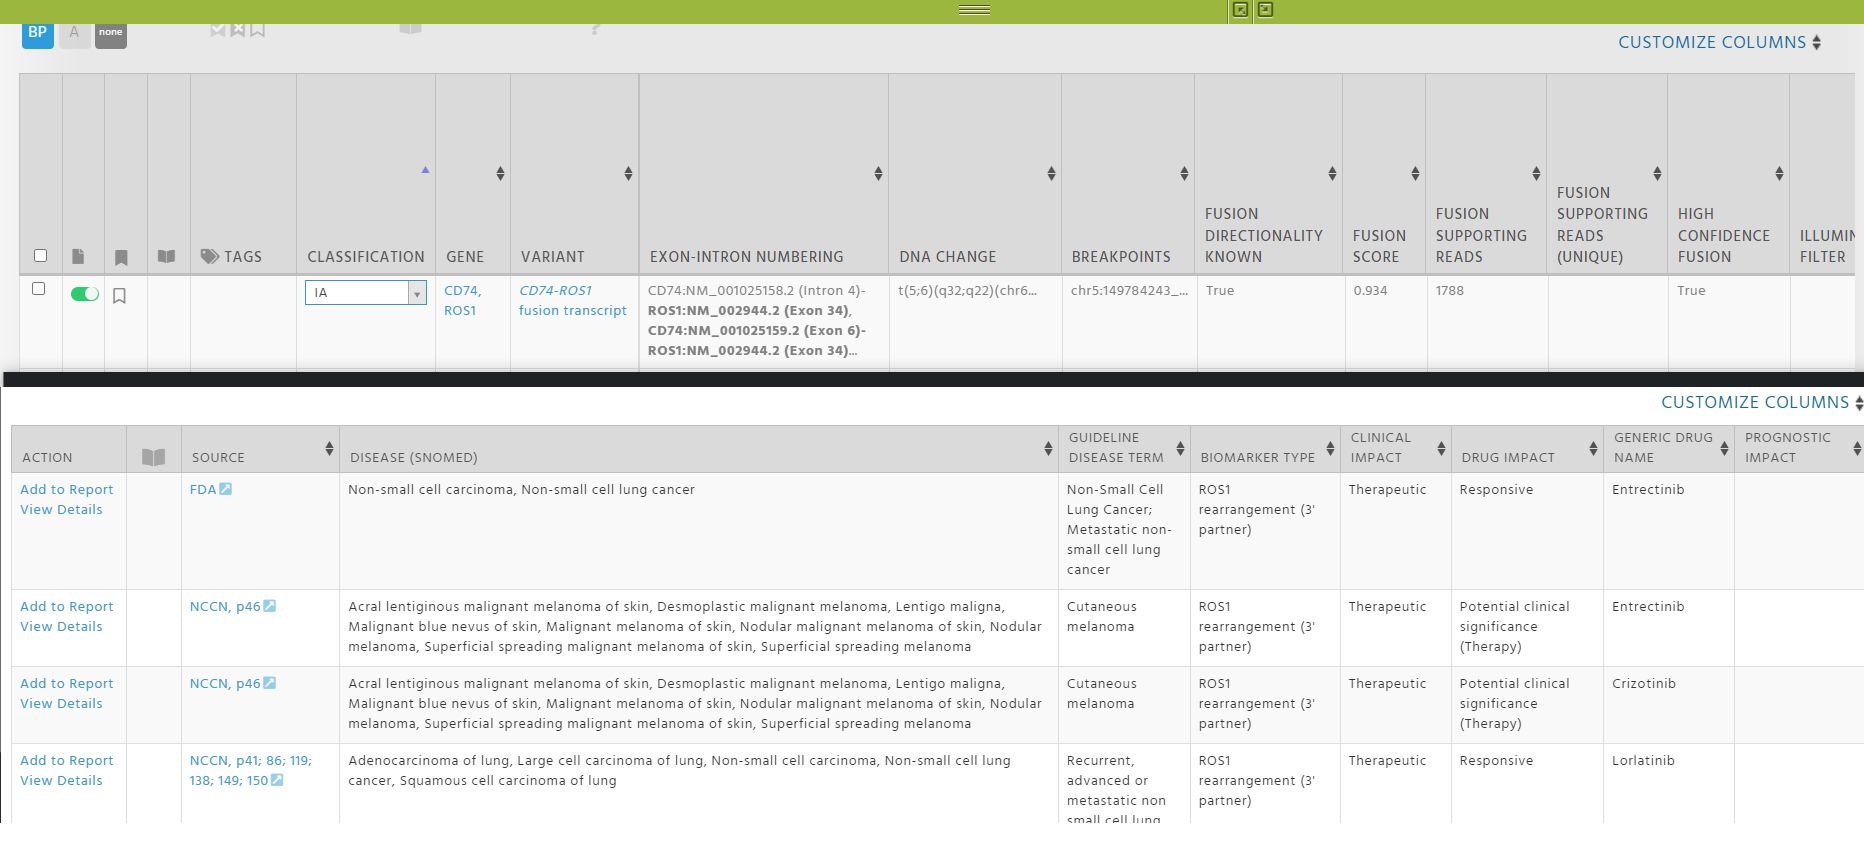The image size is (1864, 852).
Task: Click the bookmark icon in the upper table header
Action: [121, 257]
